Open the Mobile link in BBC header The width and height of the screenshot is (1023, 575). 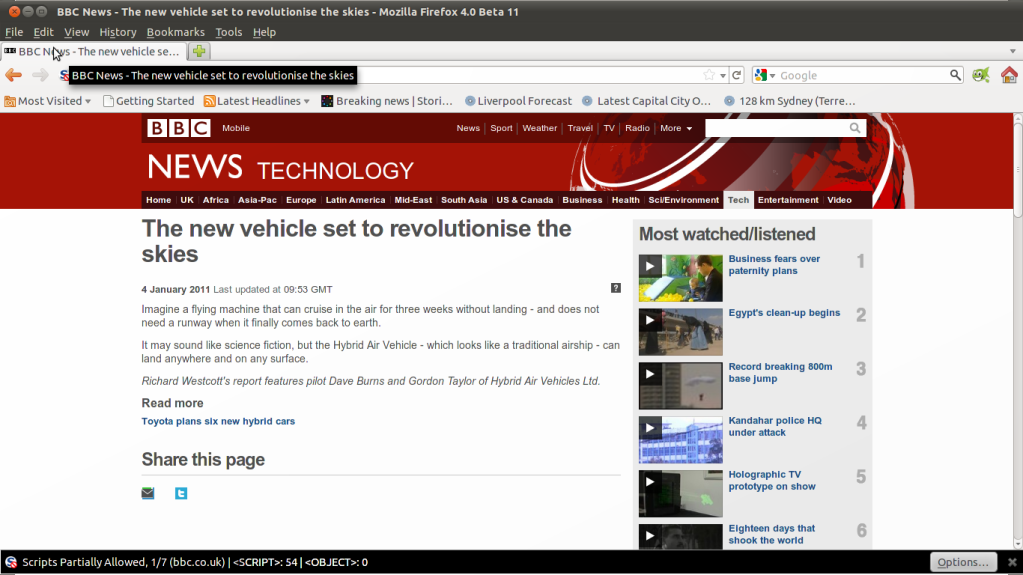coord(236,128)
